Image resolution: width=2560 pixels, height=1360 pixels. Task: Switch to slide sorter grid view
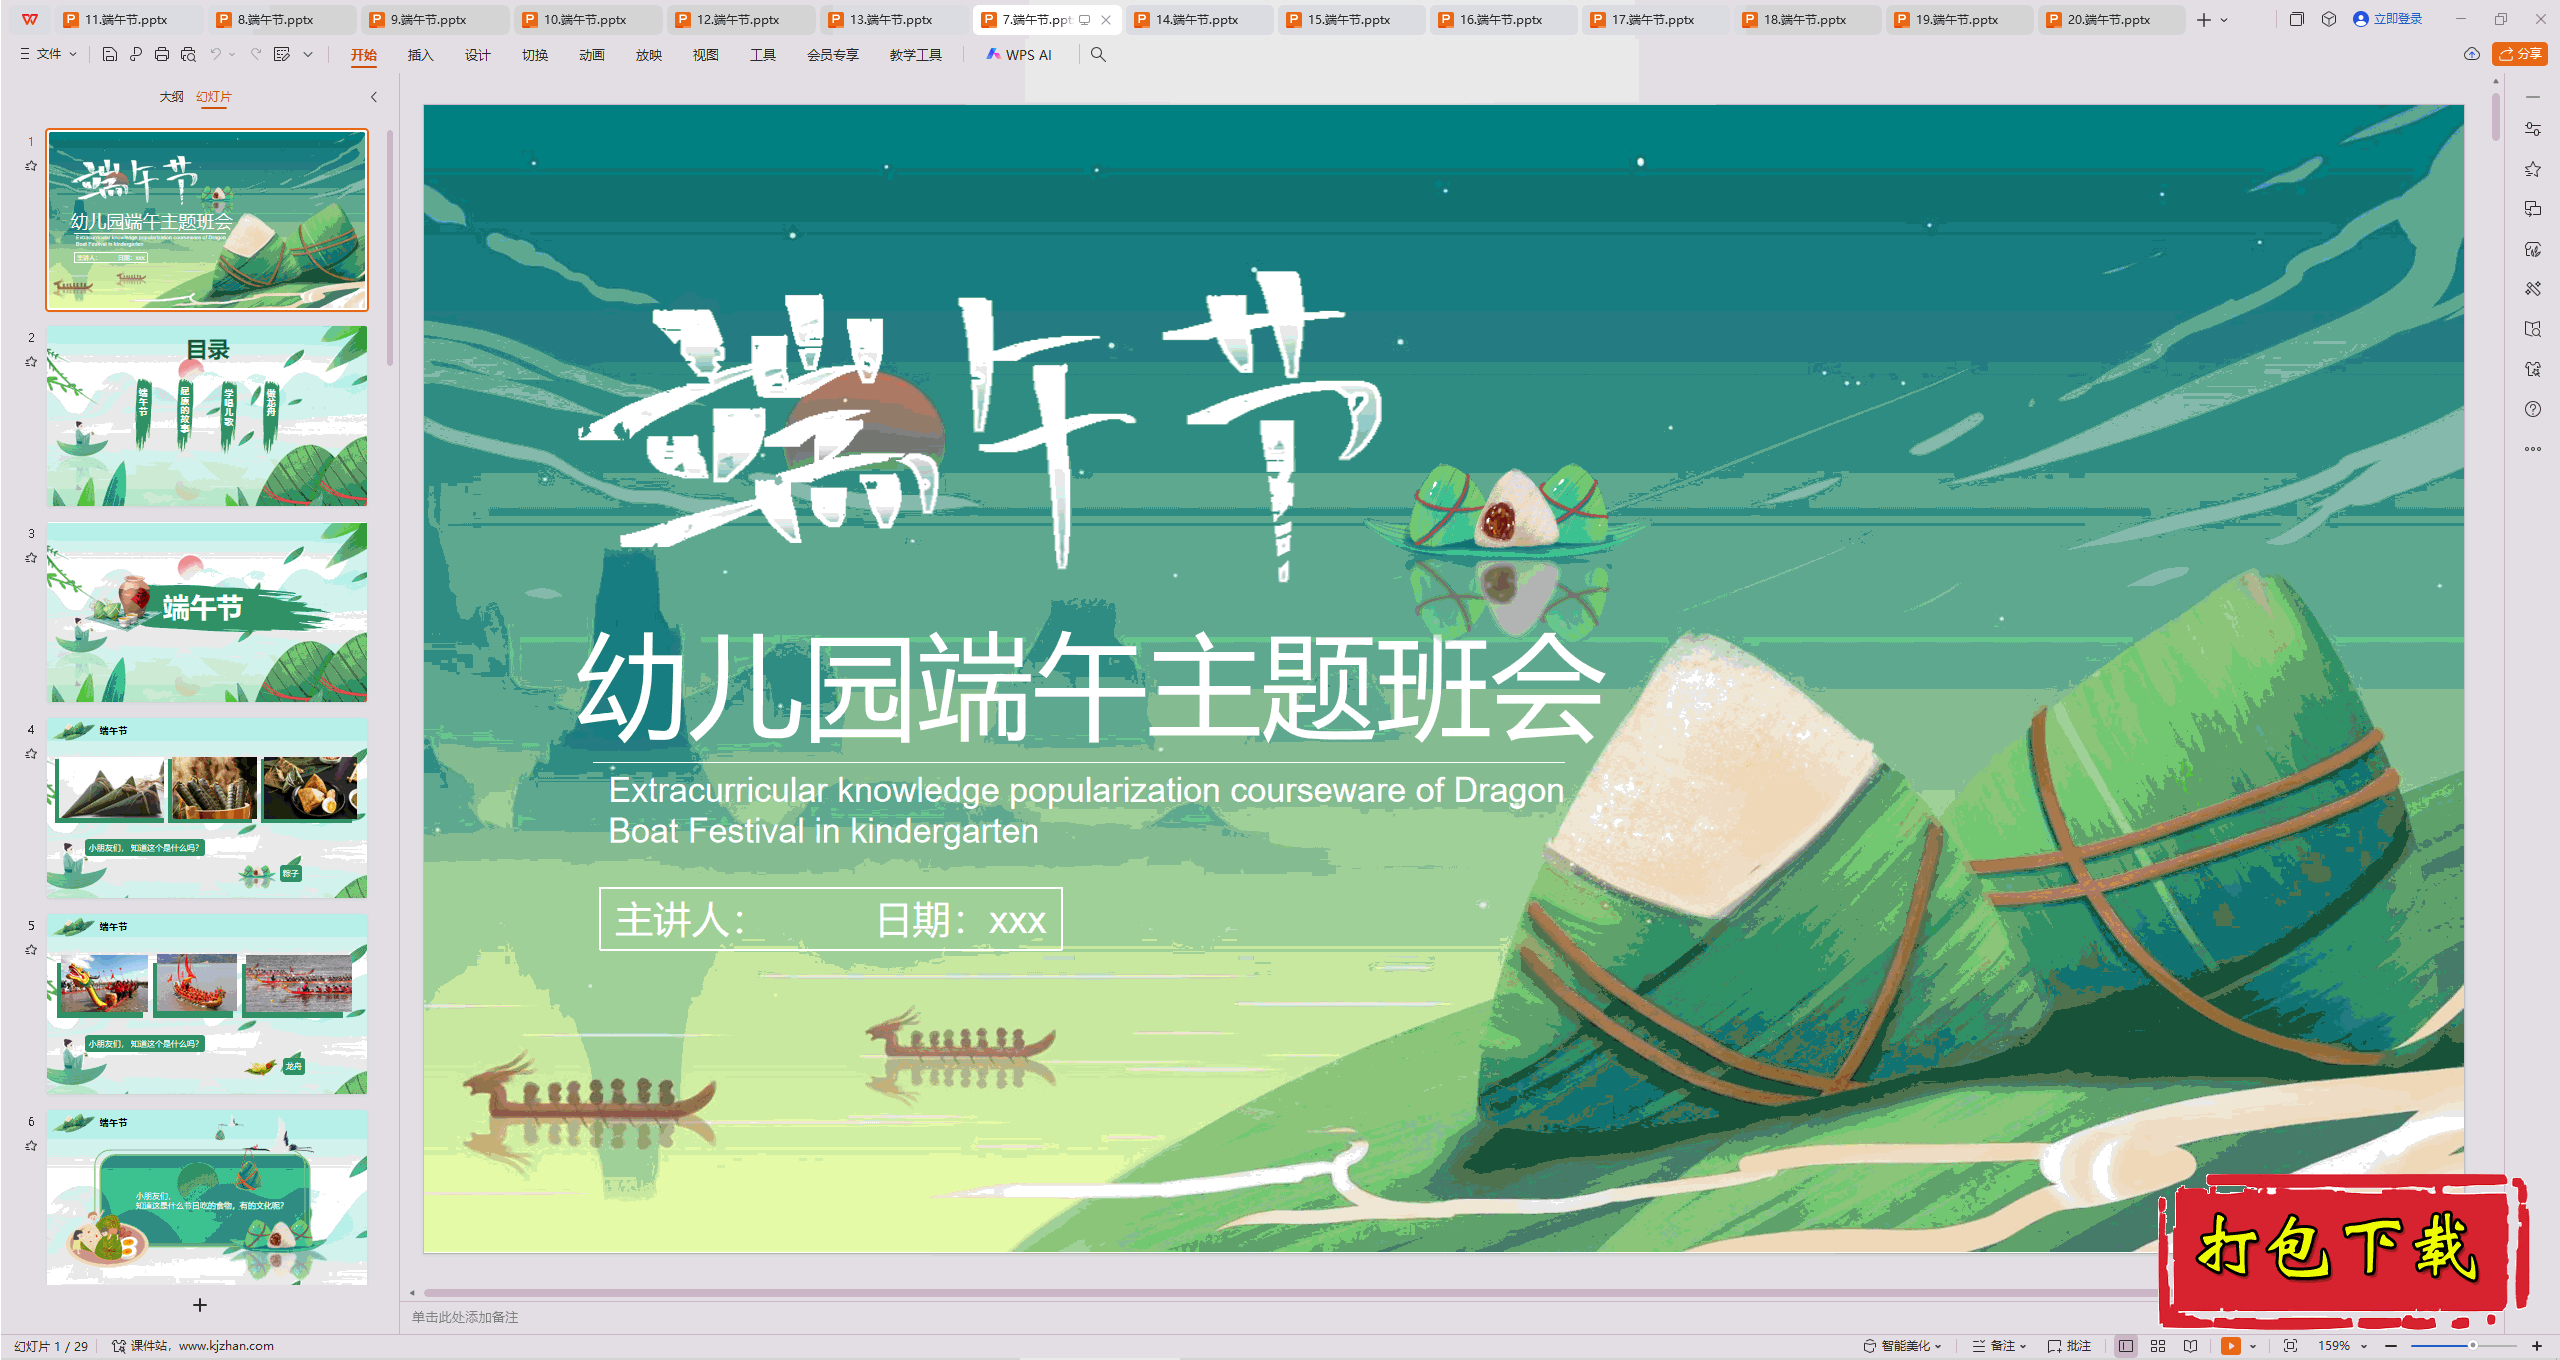click(x=2158, y=1346)
